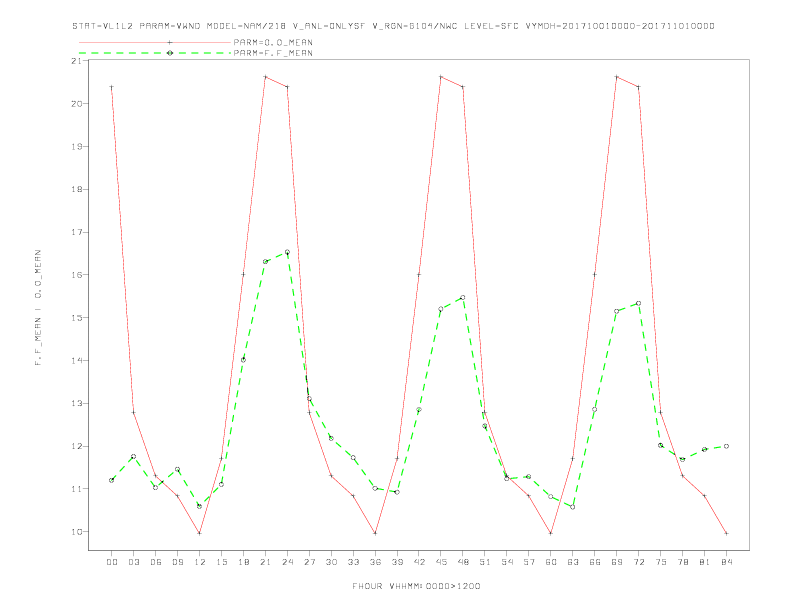Click x-axis forecast hour label 81

tap(705, 562)
